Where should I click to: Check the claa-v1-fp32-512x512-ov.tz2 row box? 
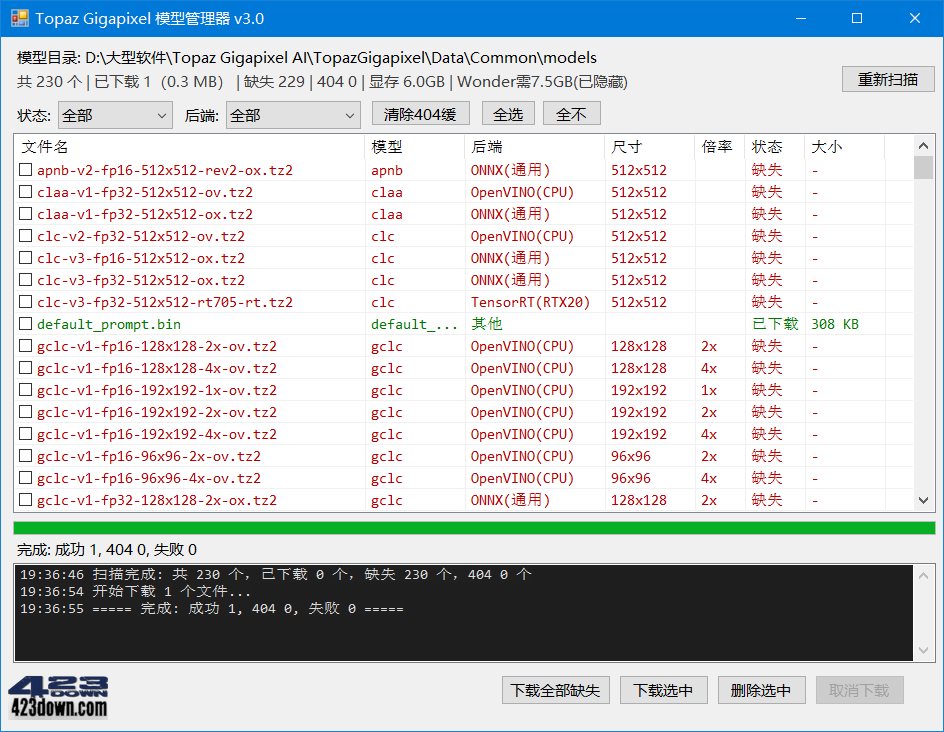[25, 192]
